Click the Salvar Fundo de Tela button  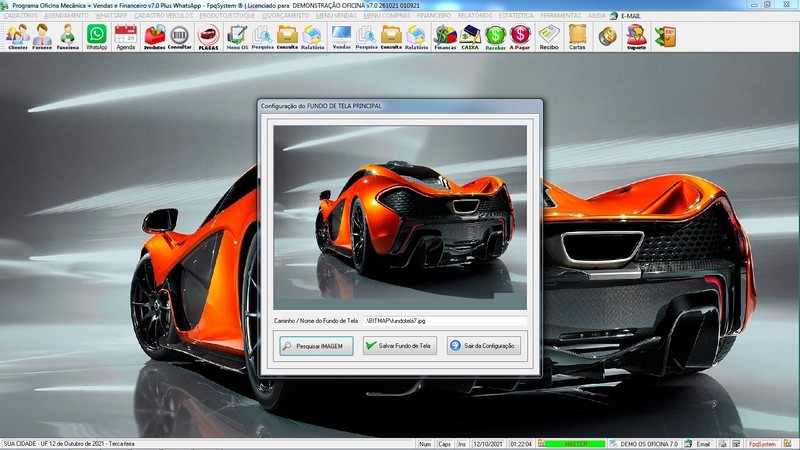coord(399,345)
